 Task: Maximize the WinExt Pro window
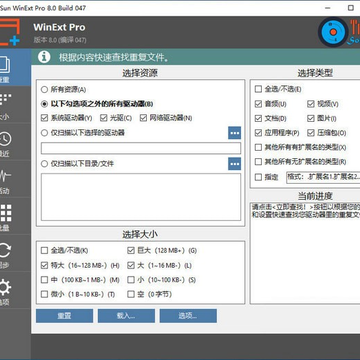pyautogui.click(x=351, y=8)
